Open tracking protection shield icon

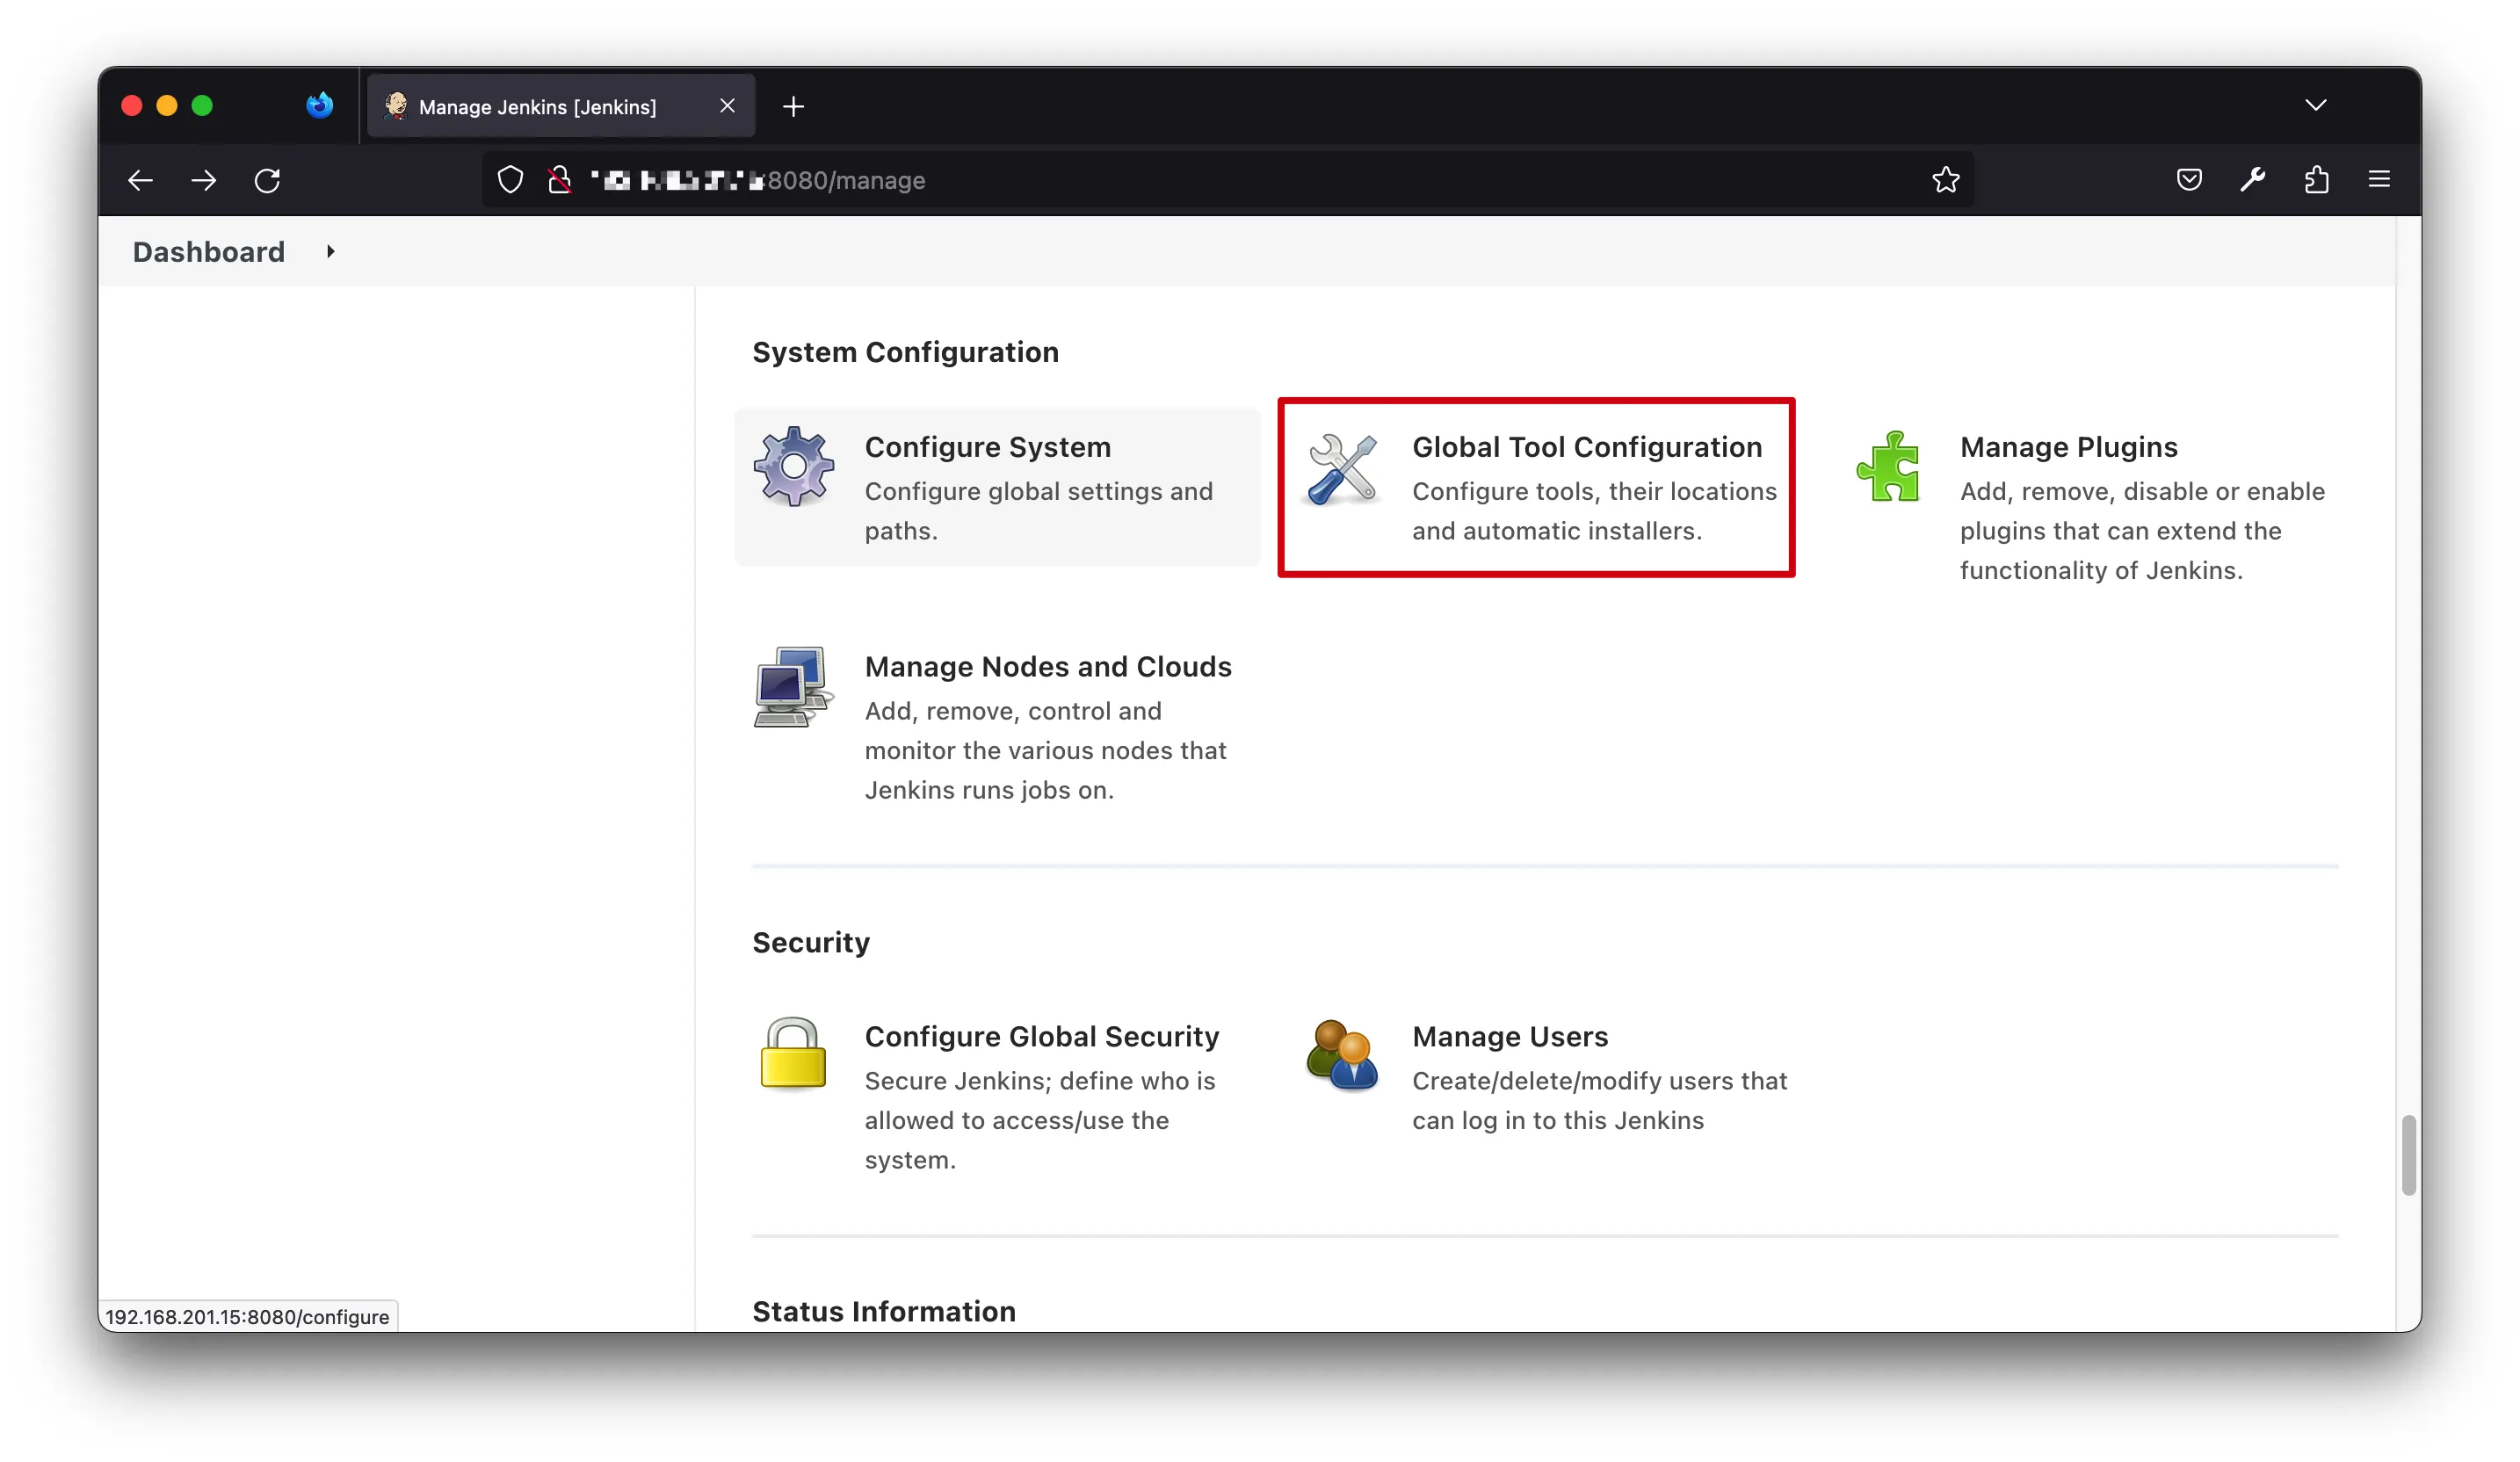510,180
